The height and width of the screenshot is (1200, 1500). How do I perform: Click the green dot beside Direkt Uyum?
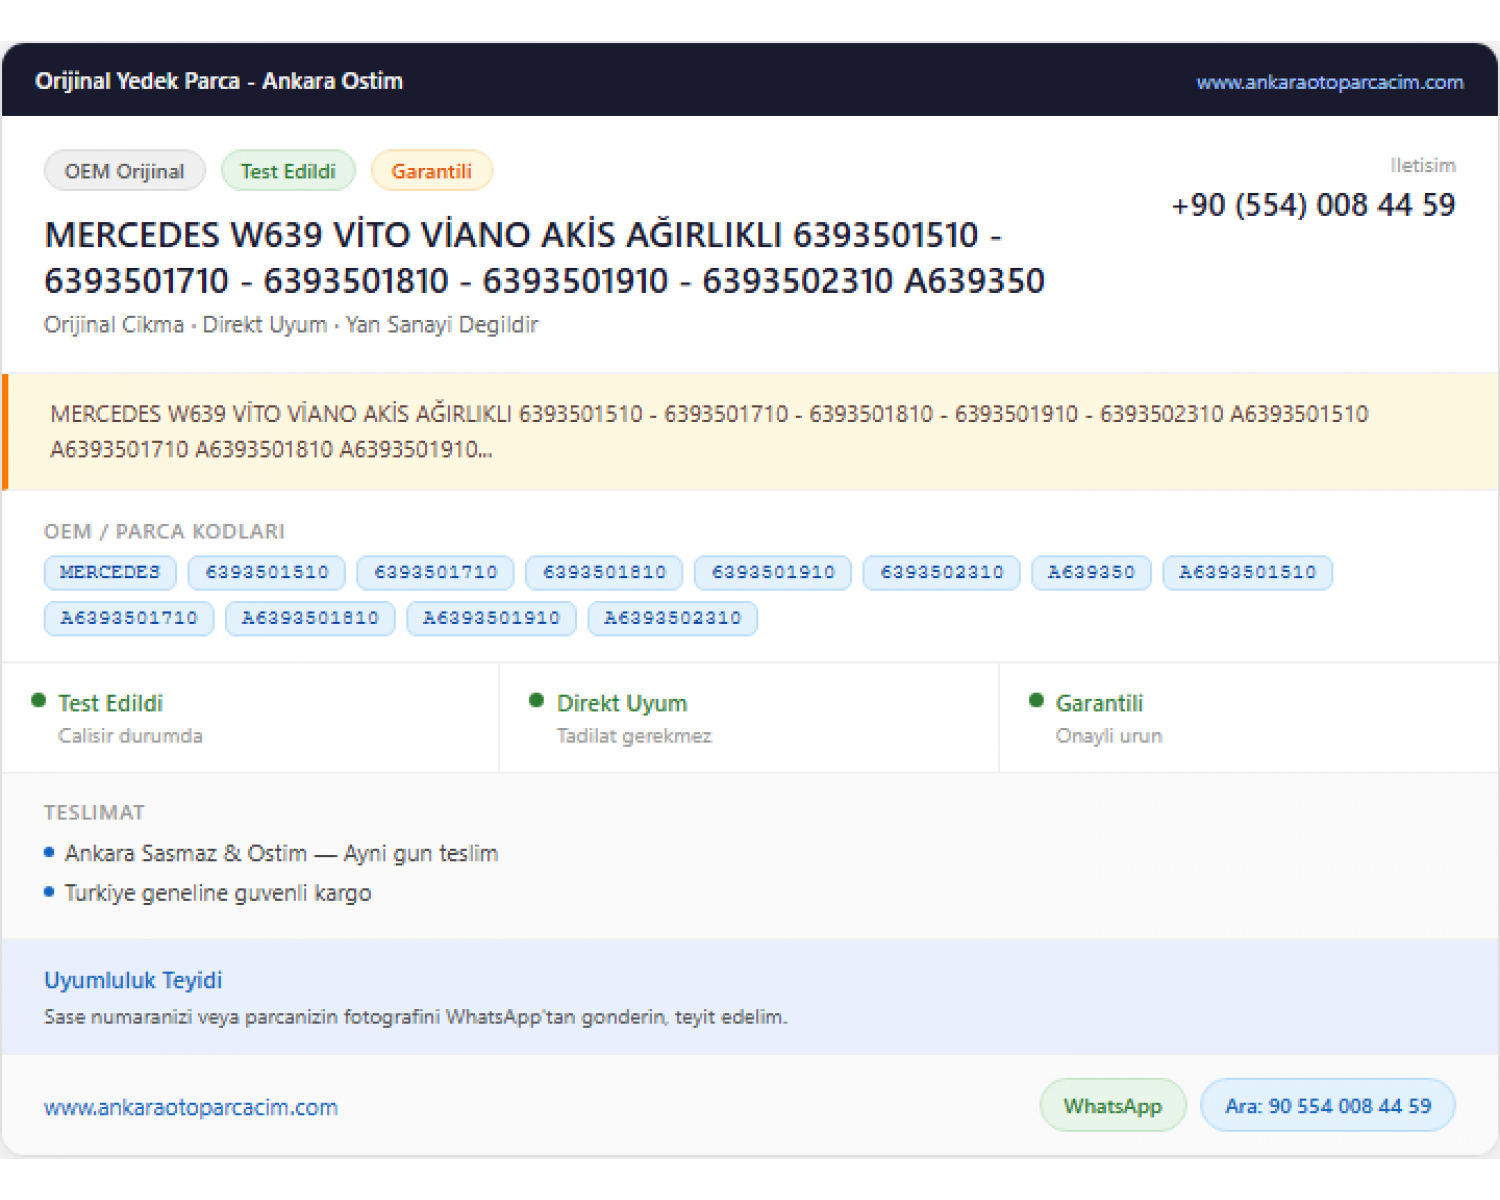pos(536,701)
